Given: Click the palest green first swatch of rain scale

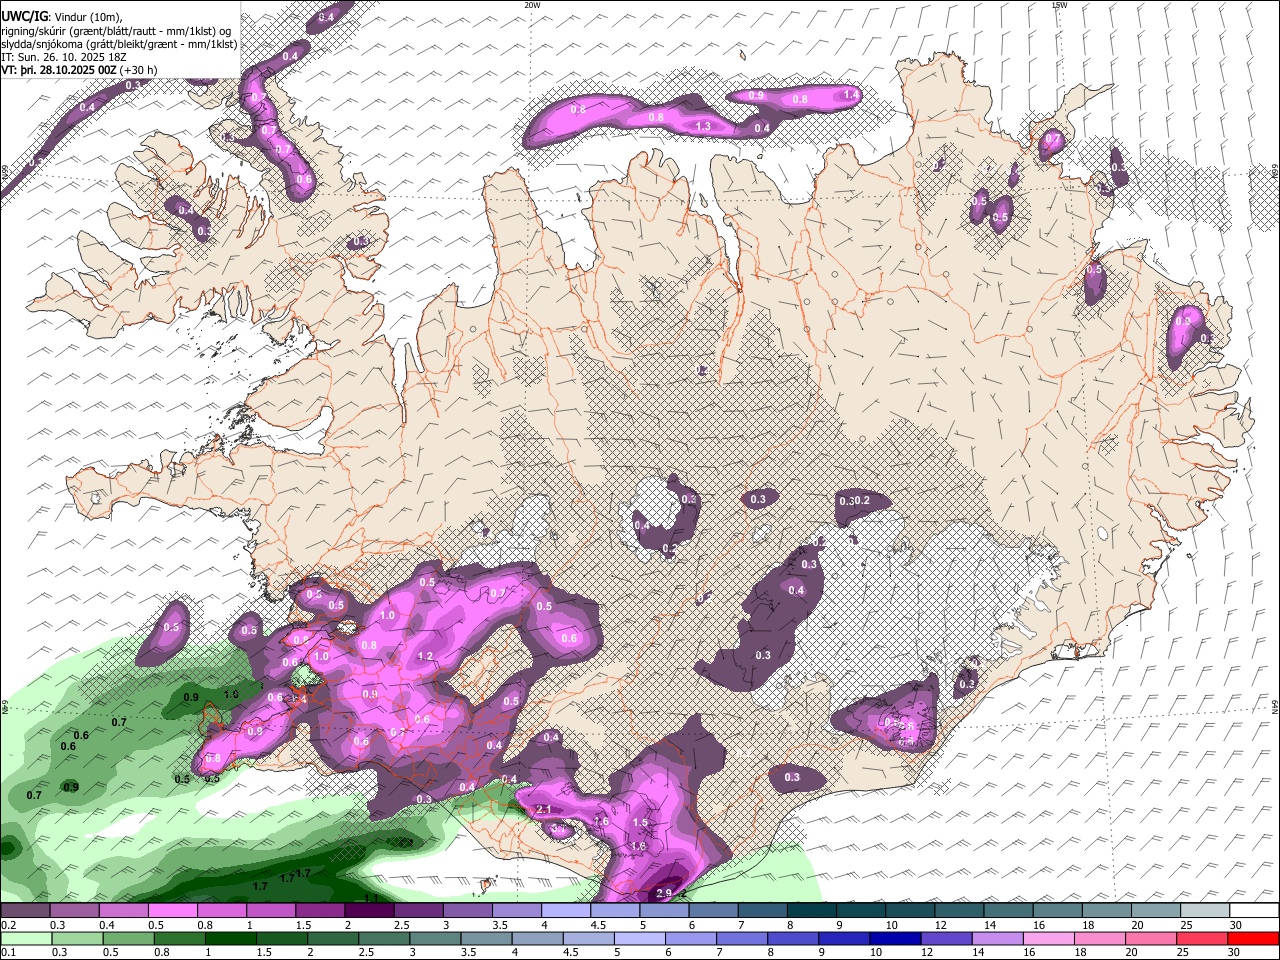Looking at the screenshot, I should click(26, 939).
